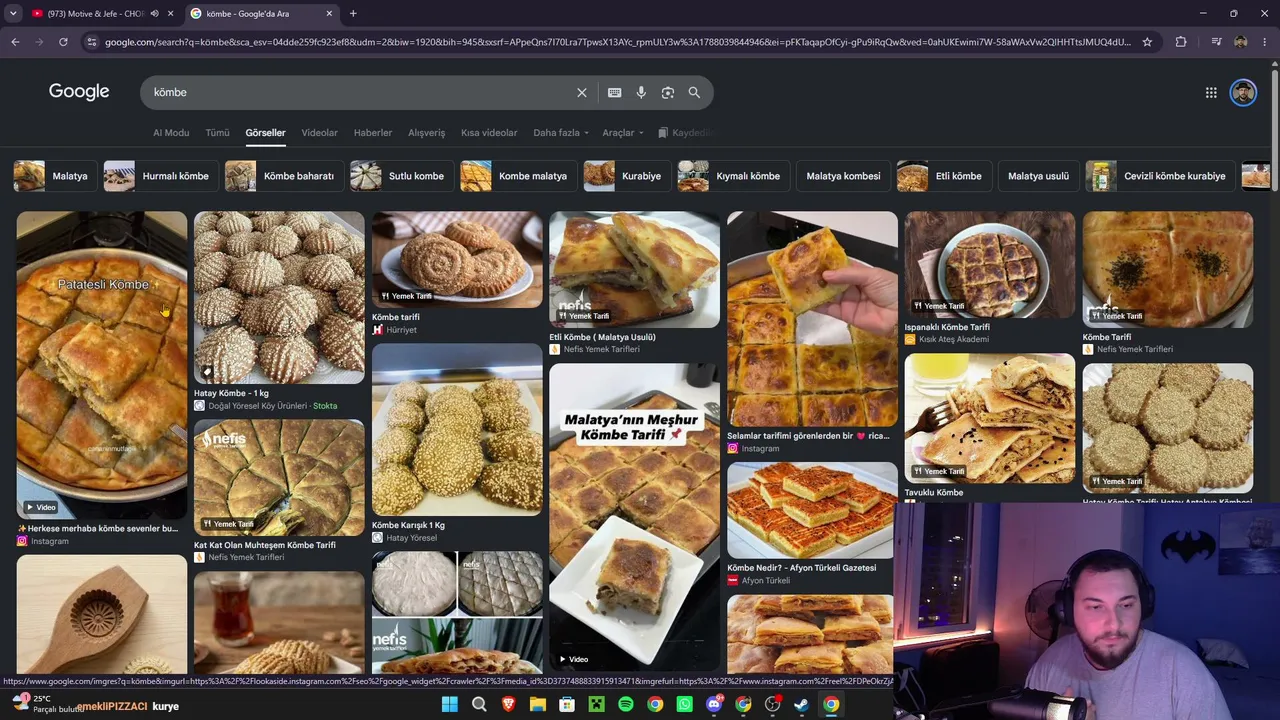This screenshot has height=720, width=1280.
Task: Switch to the 'AI Modu' tab
Action: click(171, 133)
